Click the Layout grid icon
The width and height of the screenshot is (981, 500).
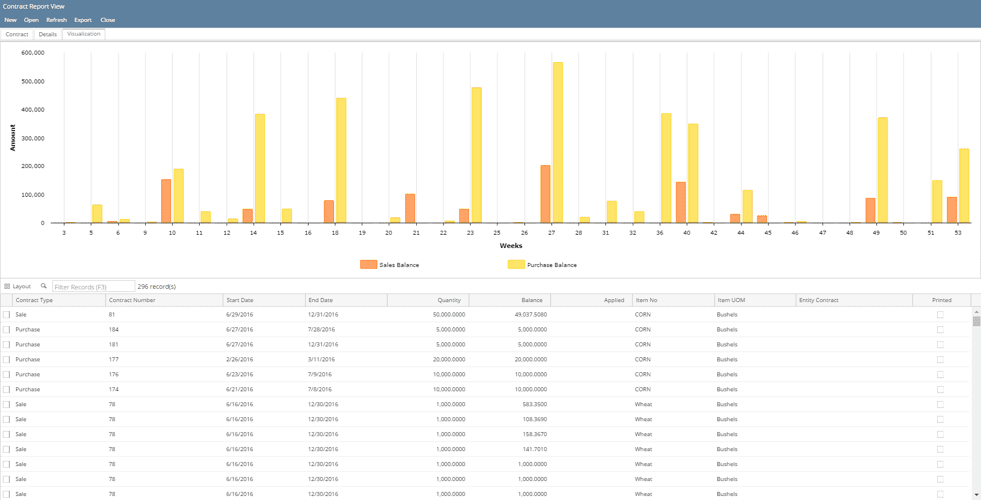click(7, 287)
